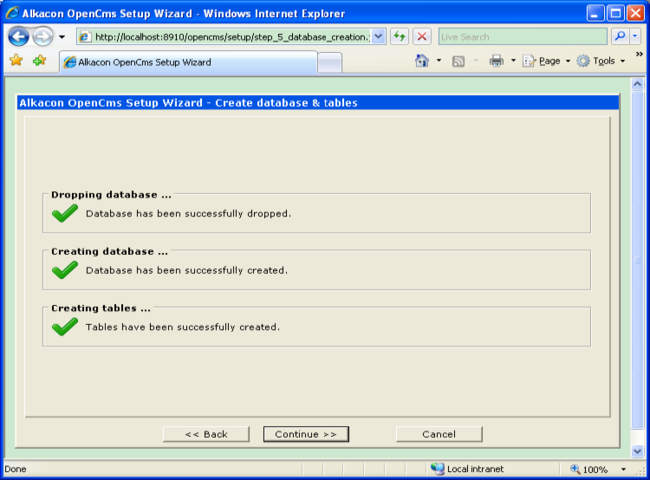
Task: Click the 100% zoom level button
Action: click(x=589, y=469)
